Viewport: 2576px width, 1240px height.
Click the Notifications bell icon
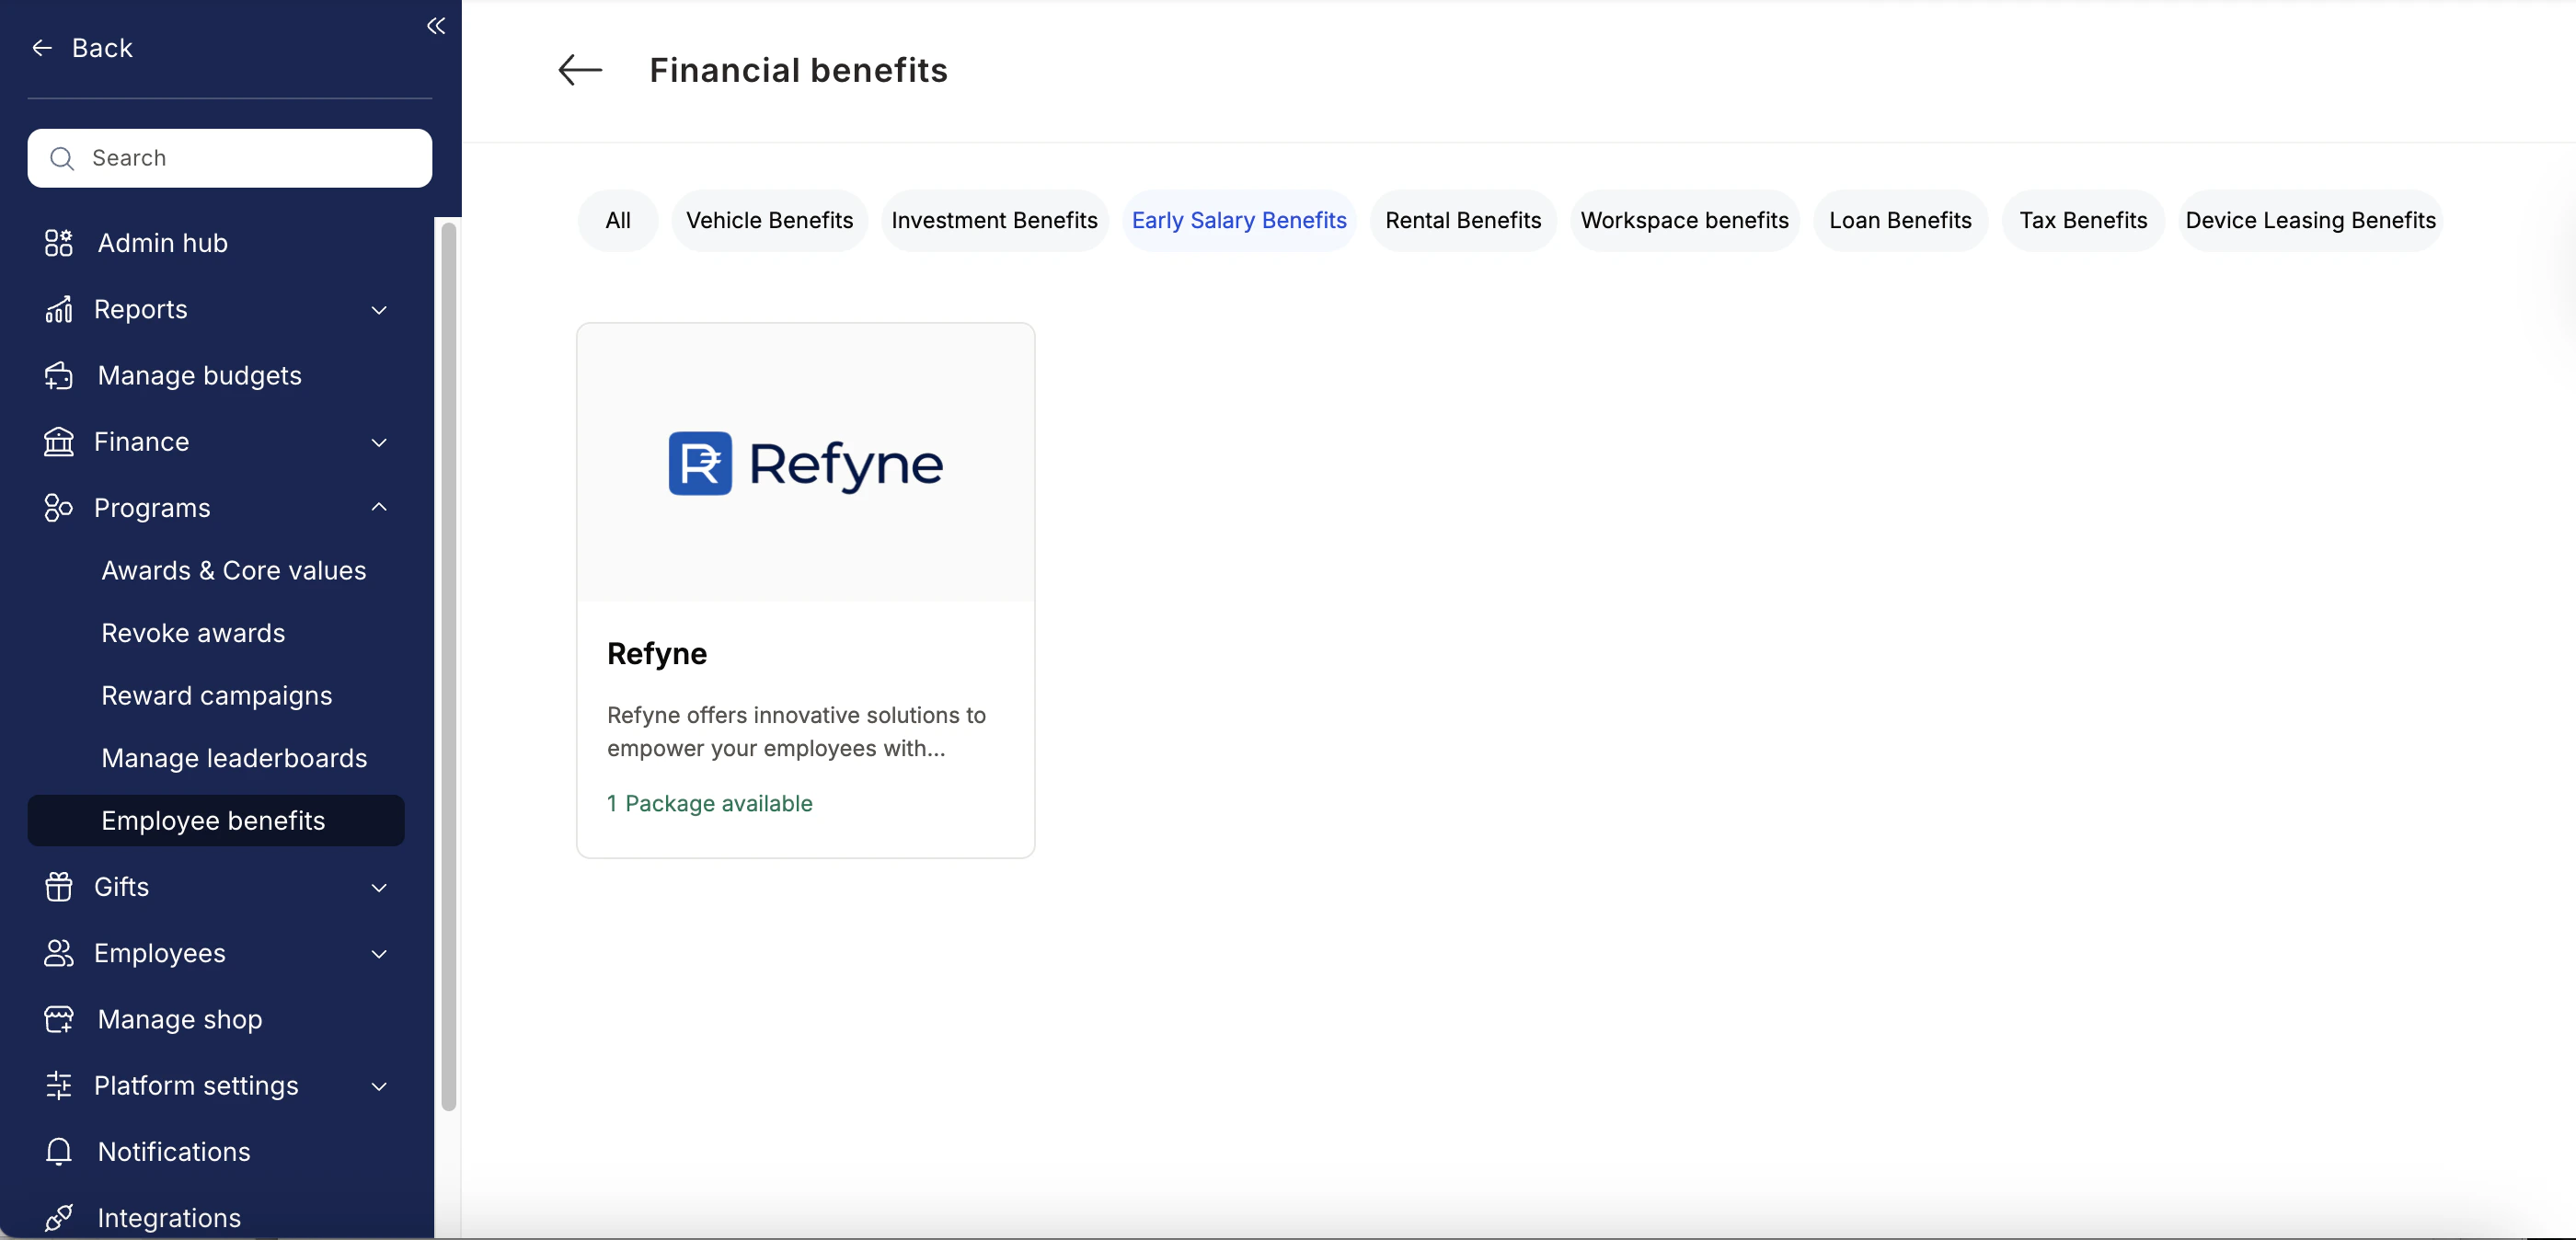pyautogui.click(x=59, y=1151)
